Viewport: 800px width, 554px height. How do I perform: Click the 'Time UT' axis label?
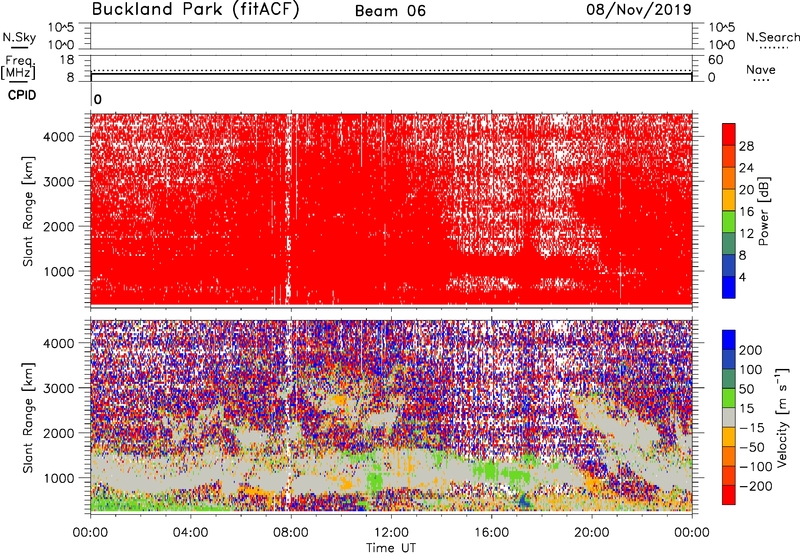pyautogui.click(x=391, y=547)
